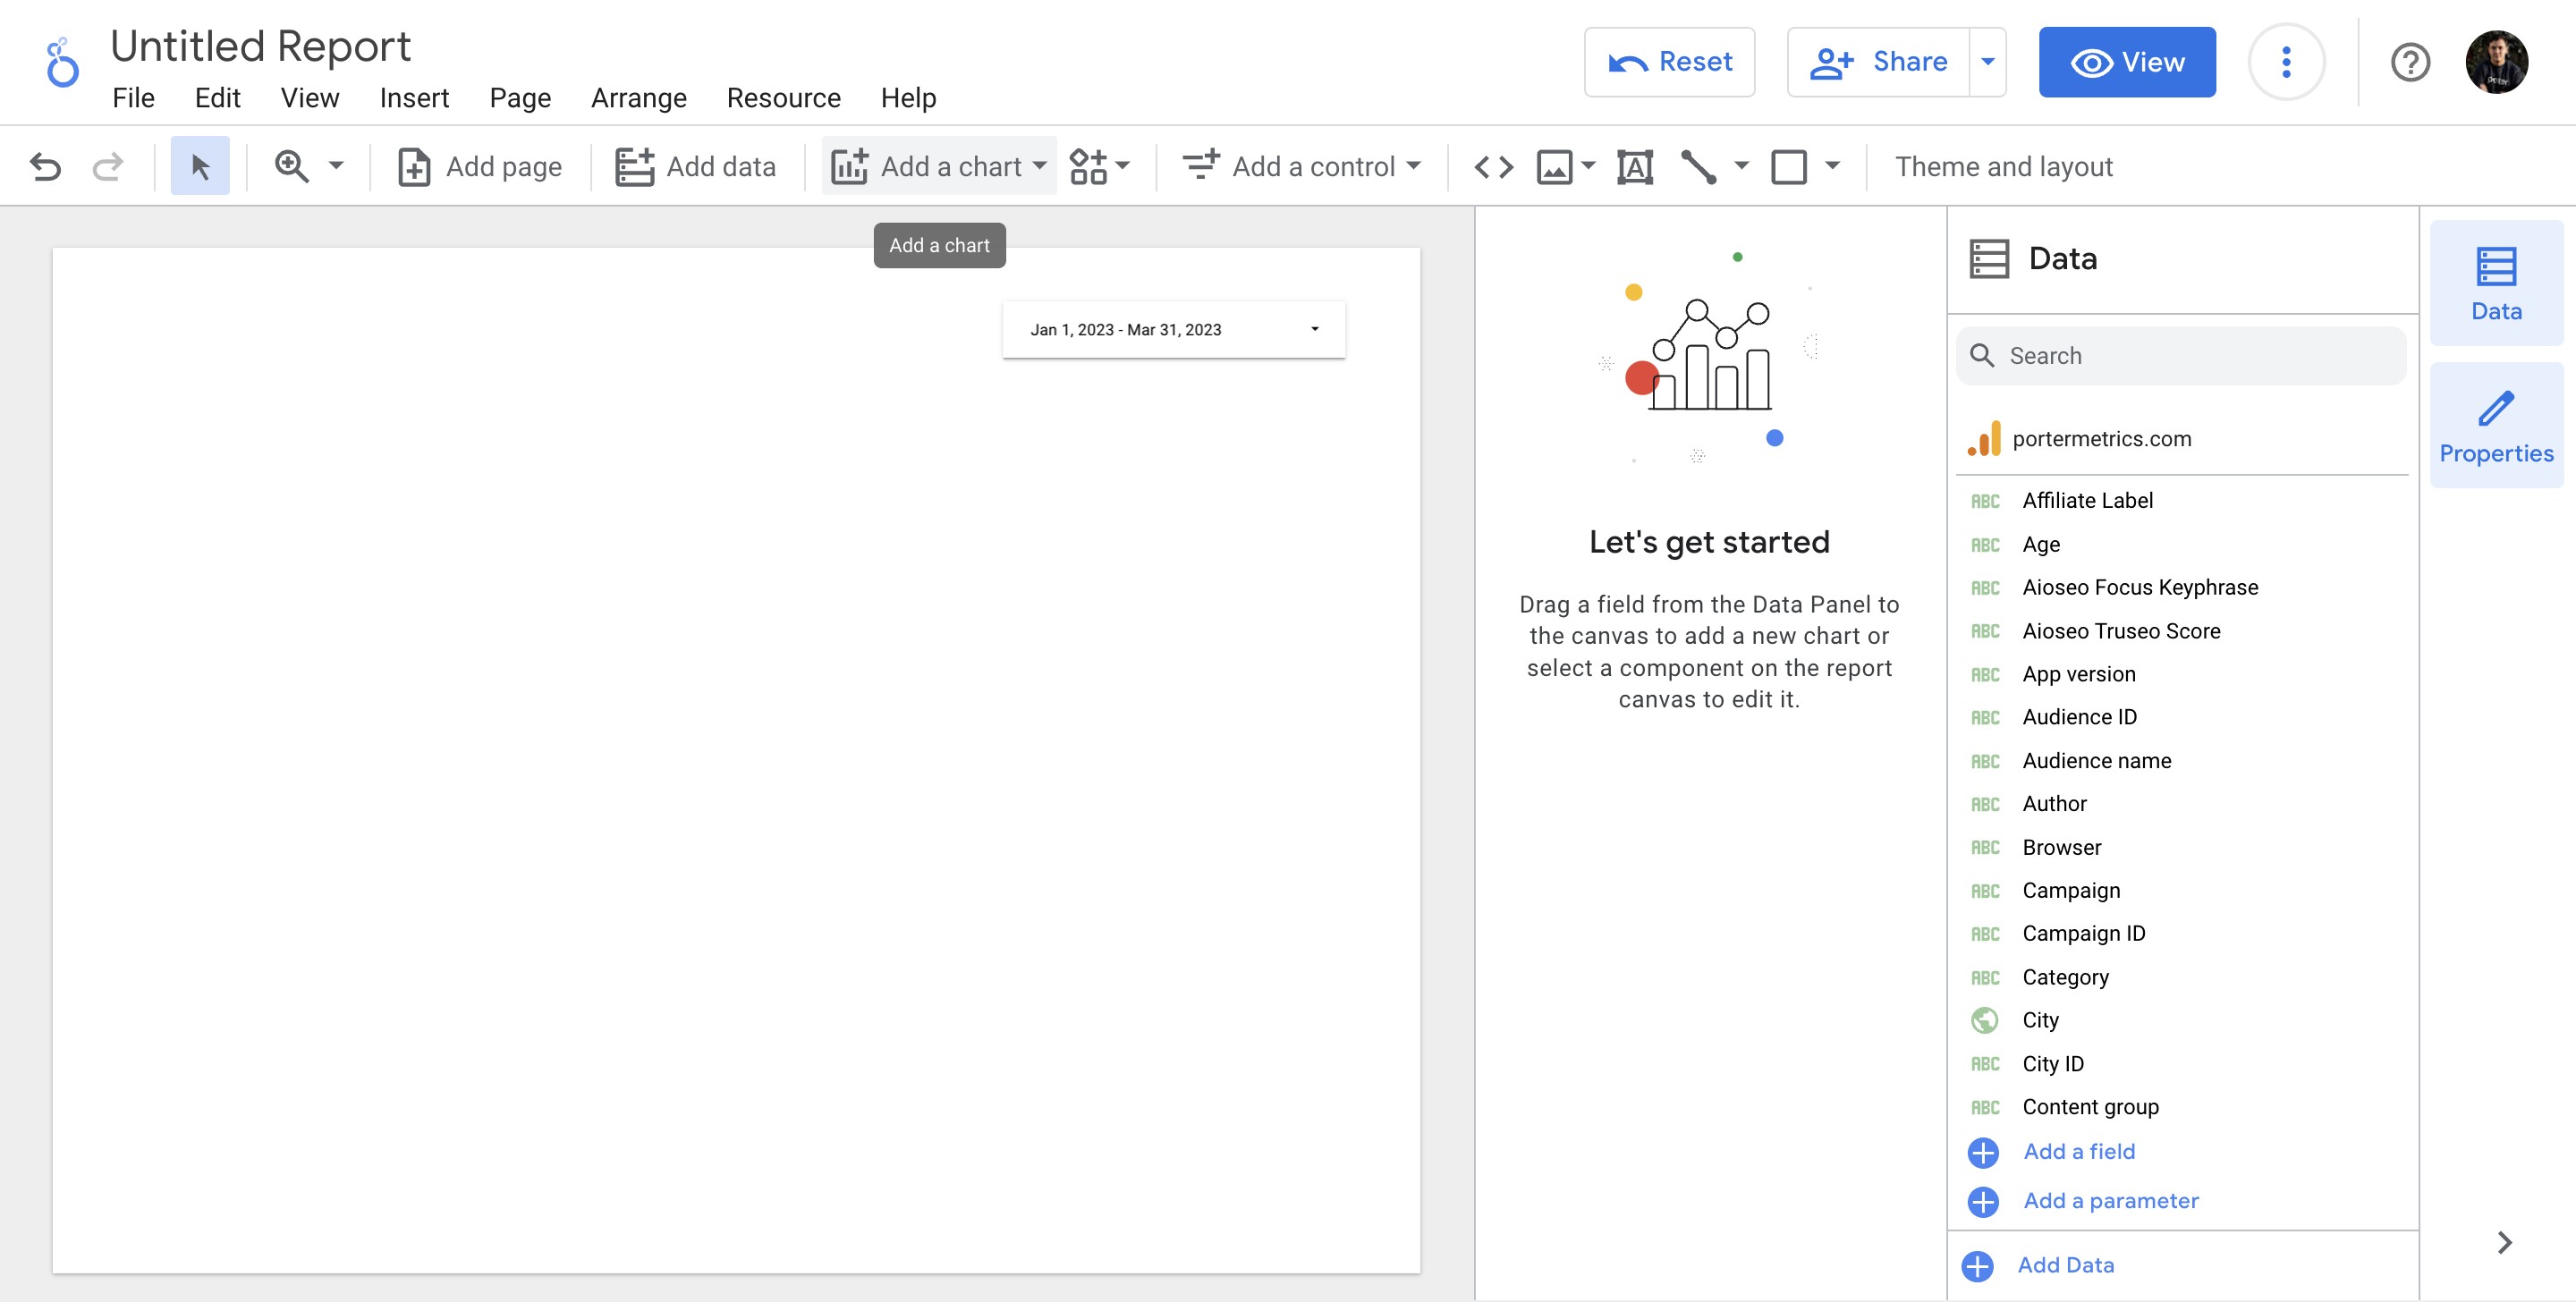Click the City field globe icon

pyautogui.click(x=1984, y=1021)
